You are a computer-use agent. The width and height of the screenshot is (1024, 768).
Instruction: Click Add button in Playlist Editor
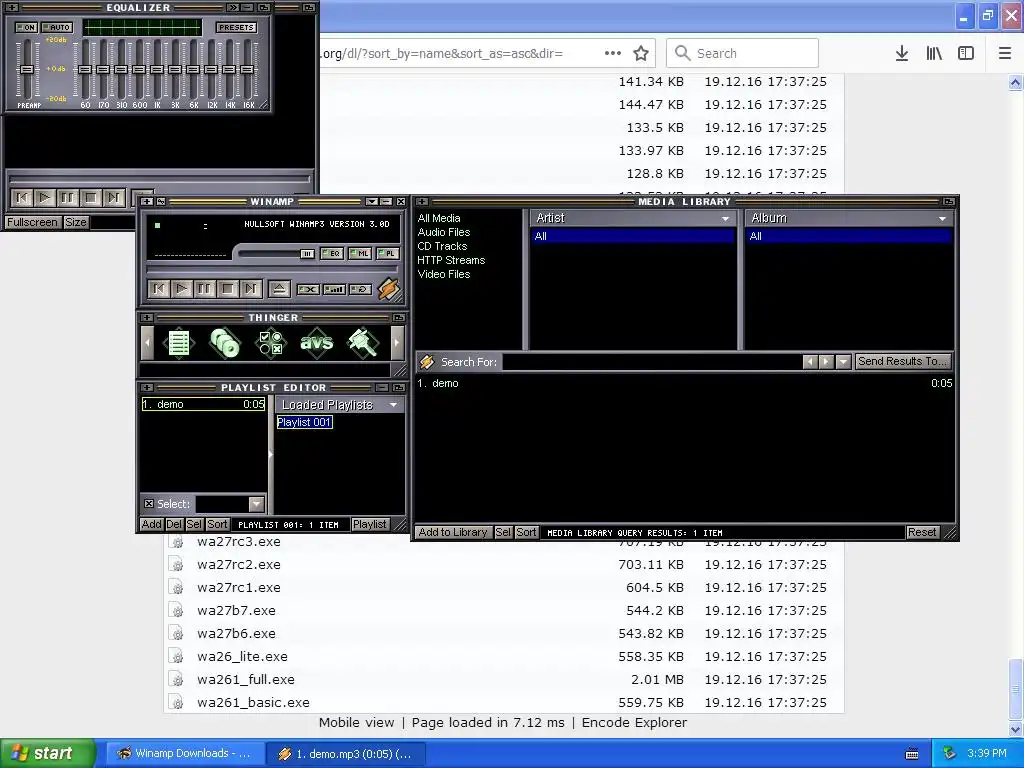151,524
